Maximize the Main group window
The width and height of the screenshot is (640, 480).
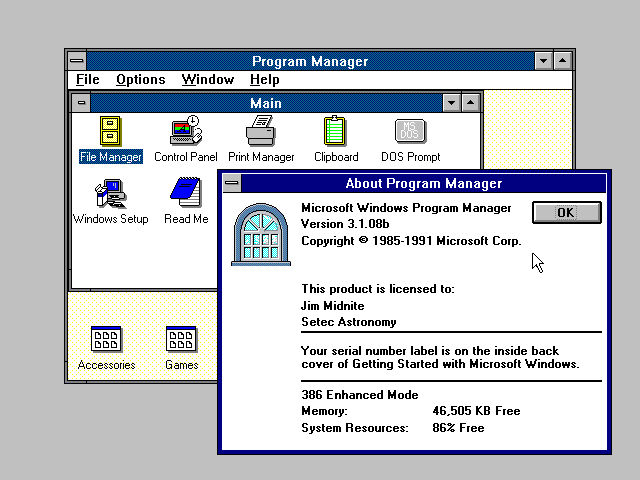tap(470, 103)
